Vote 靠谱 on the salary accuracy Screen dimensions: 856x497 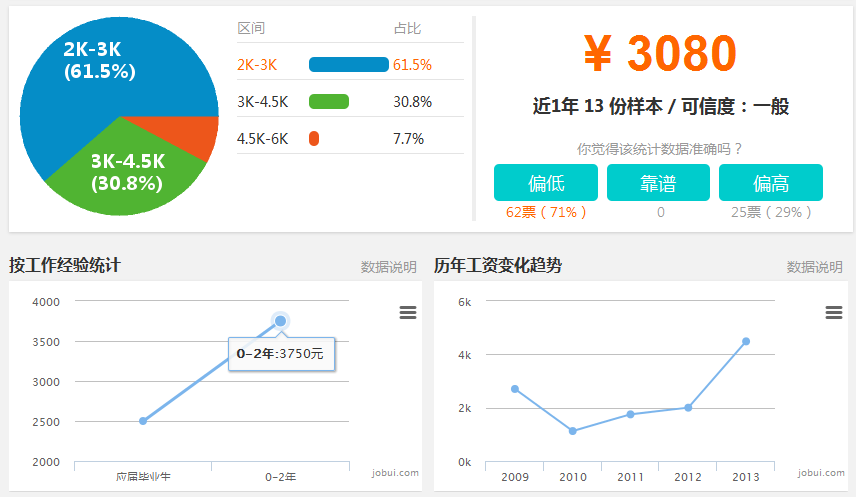pos(658,182)
